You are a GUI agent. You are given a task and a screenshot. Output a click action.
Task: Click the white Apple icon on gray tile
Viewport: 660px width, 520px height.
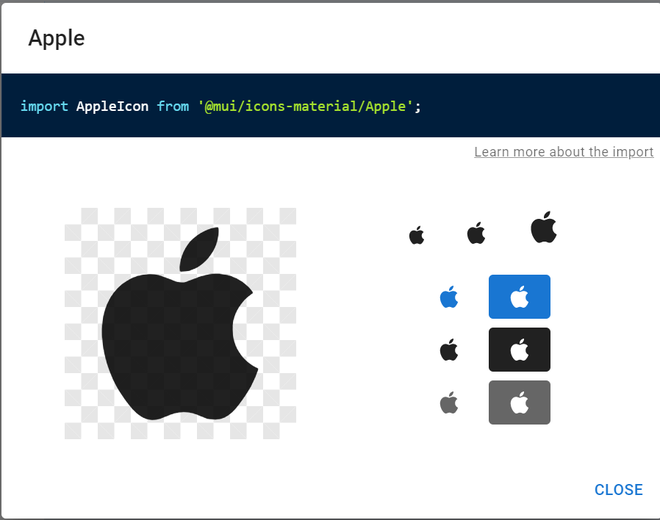point(519,403)
